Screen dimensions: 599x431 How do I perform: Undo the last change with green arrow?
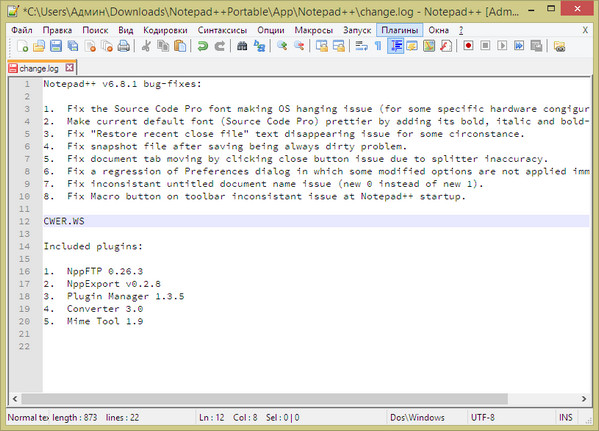pyautogui.click(x=202, y=46)
